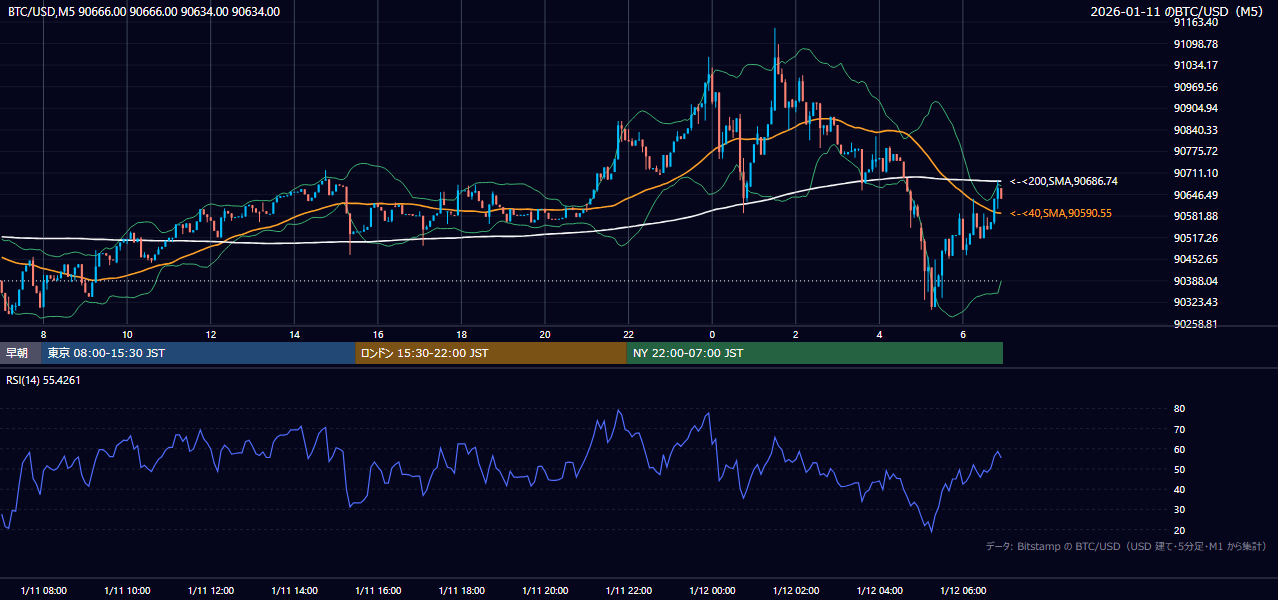Click the 早朝 session bar segment
The width and height of the screenshot is (1278, 600).
coord(21,353)
